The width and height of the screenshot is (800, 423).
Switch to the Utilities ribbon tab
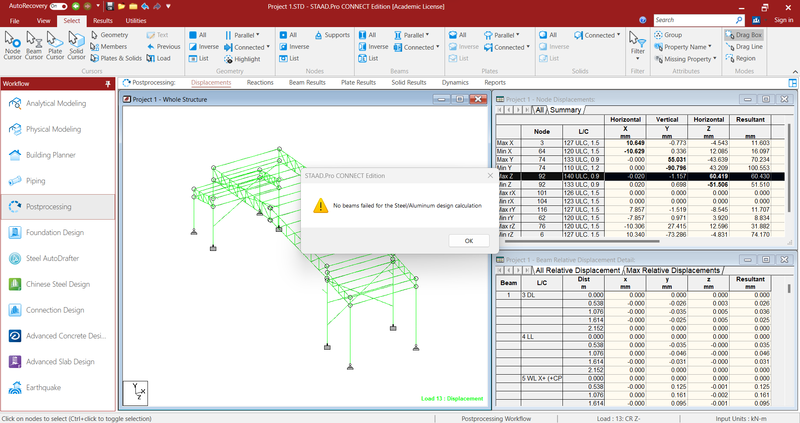[136, 21]
